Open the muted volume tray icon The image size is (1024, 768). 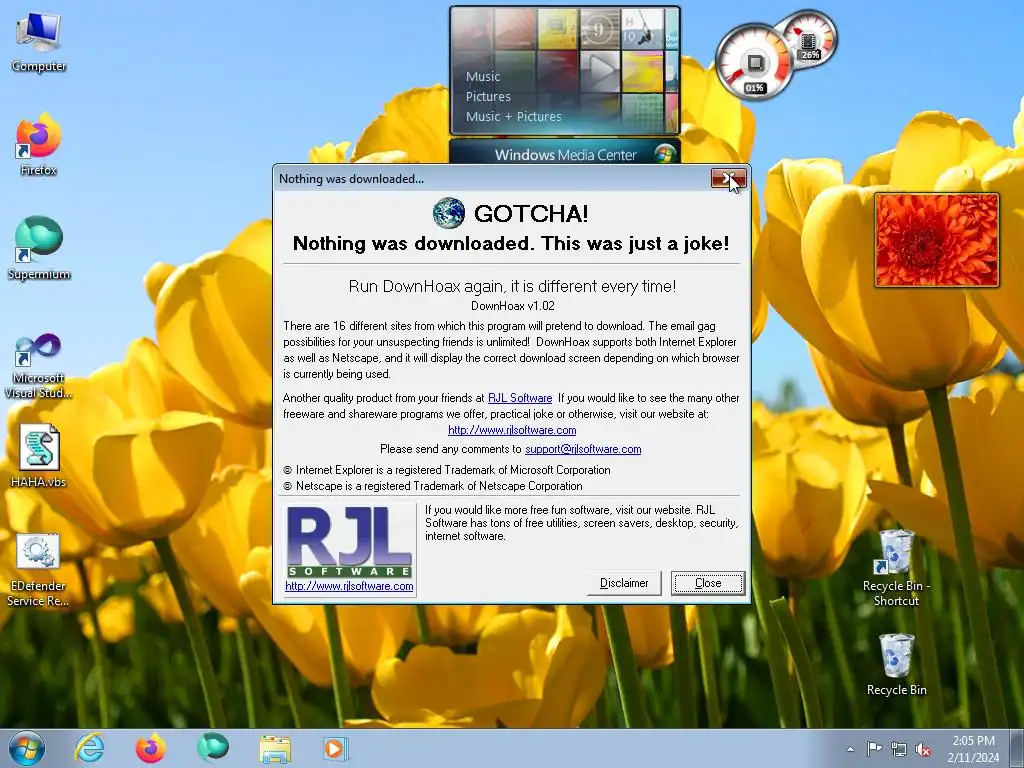coord(923,749)
